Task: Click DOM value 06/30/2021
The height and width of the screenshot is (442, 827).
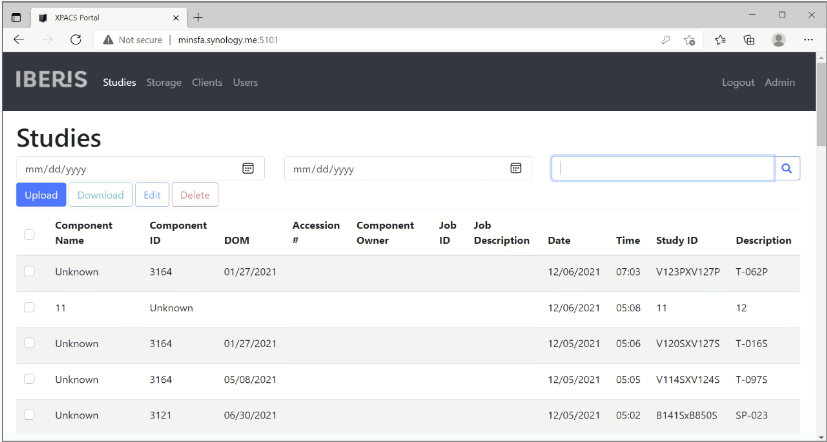Action: point(250,415)
